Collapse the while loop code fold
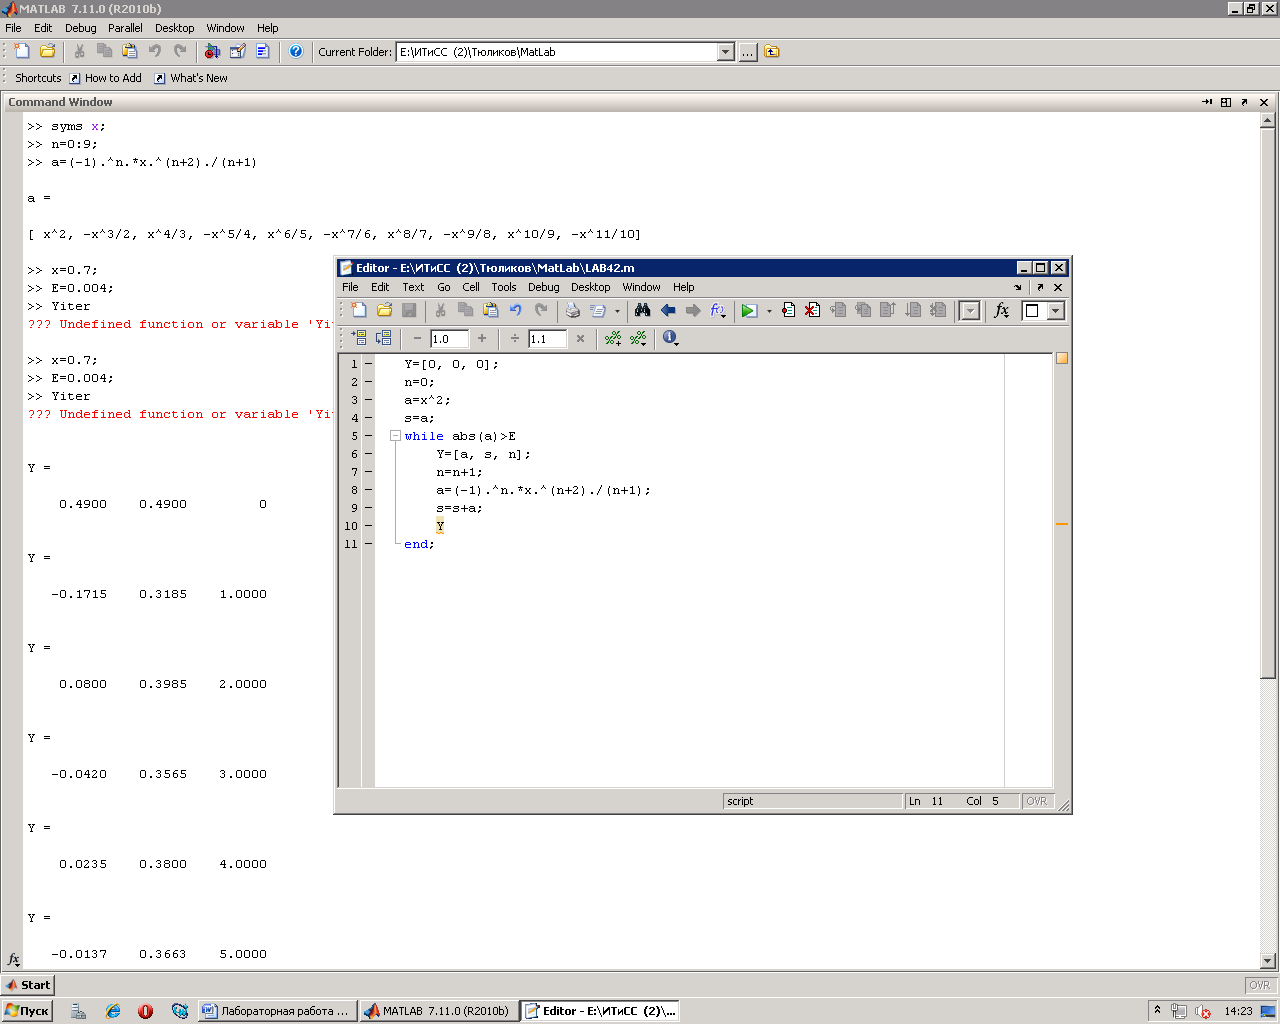The width and height of the screenshot is (1280, 1024). coord(395,436)
